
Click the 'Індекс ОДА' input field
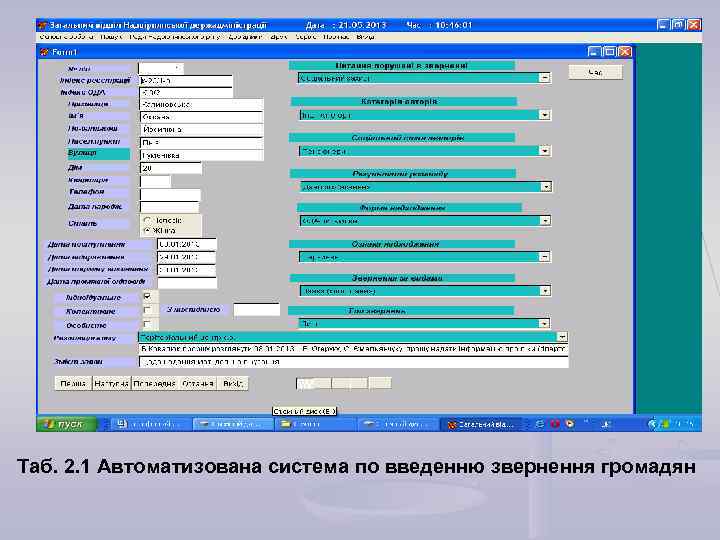[x=186, y=92]
